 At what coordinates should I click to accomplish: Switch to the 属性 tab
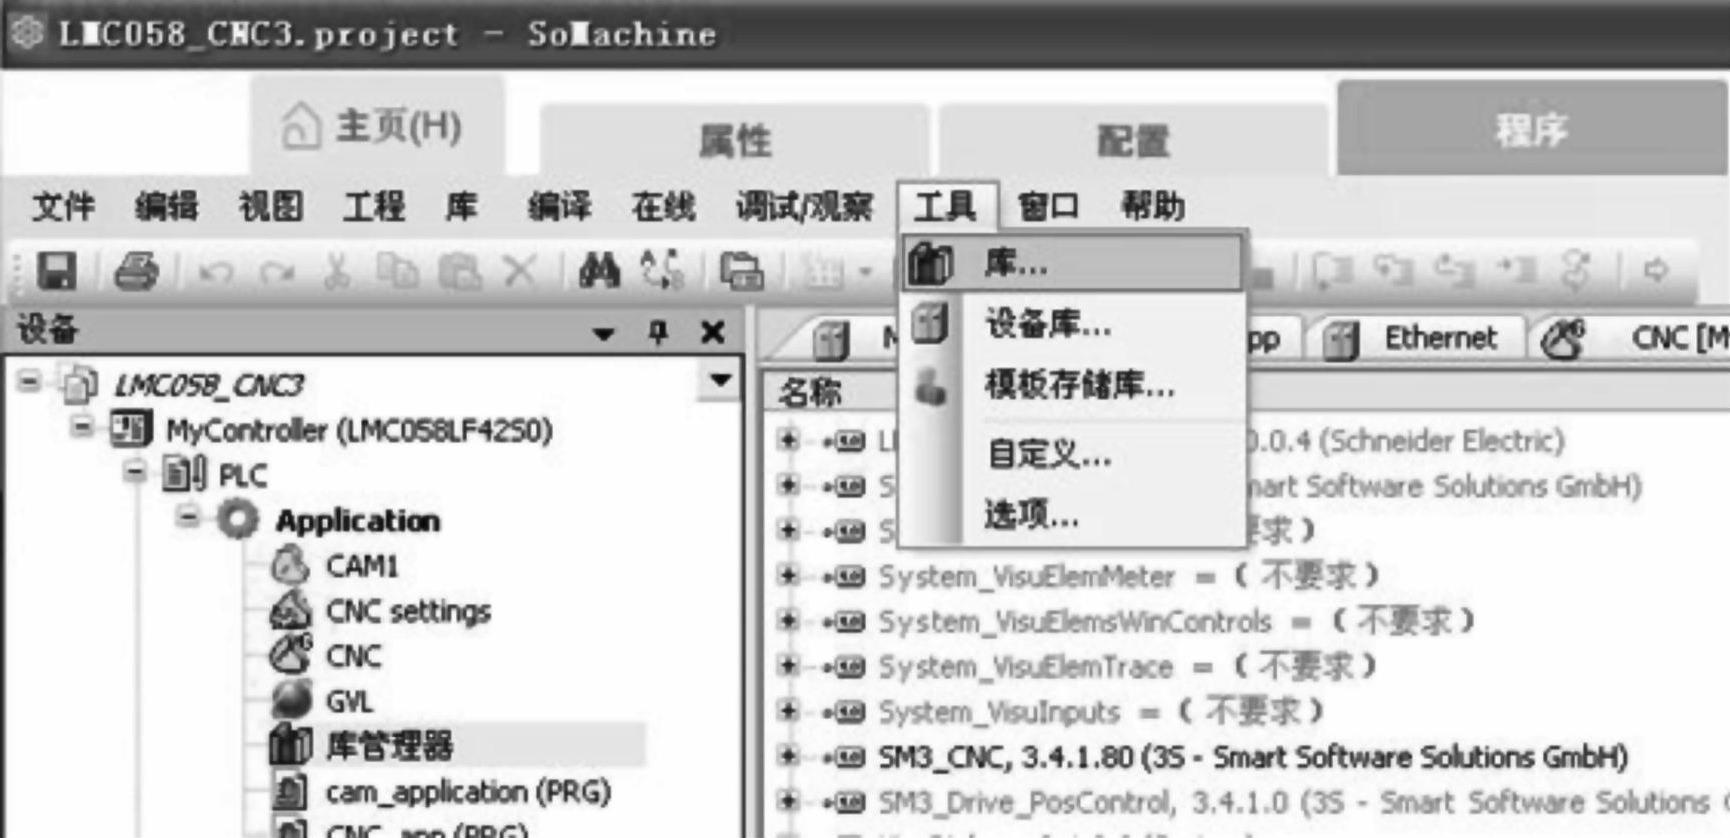point(735,140)
